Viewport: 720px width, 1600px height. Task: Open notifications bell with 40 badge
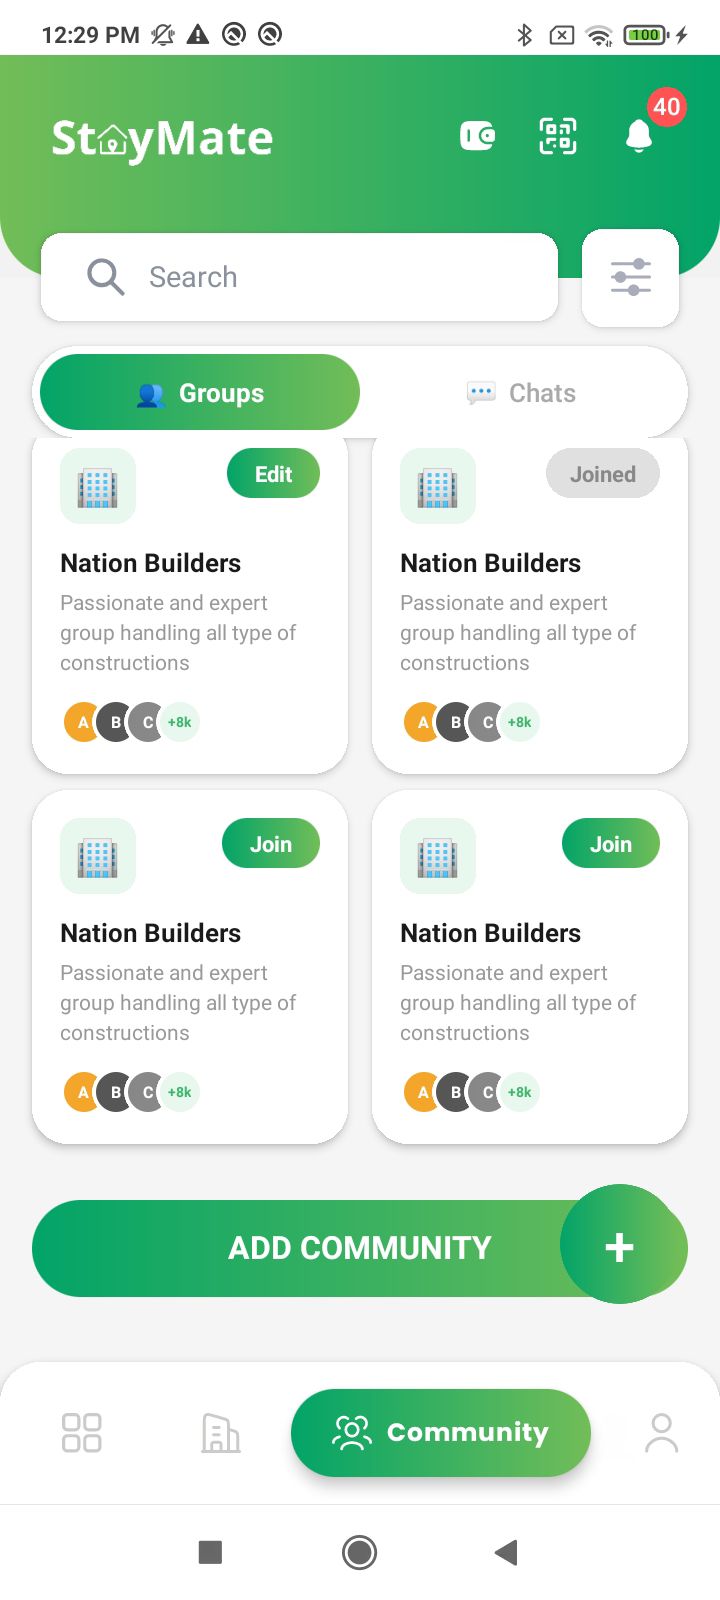(639, 136)
